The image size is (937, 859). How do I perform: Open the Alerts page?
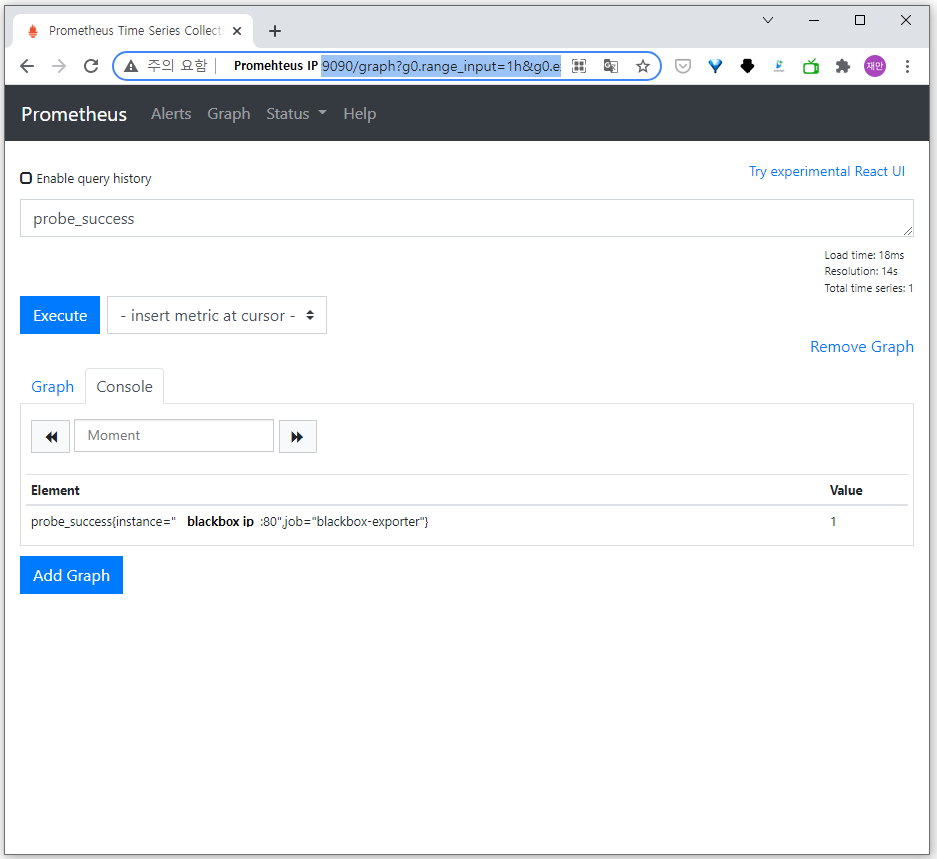point(171,114)
